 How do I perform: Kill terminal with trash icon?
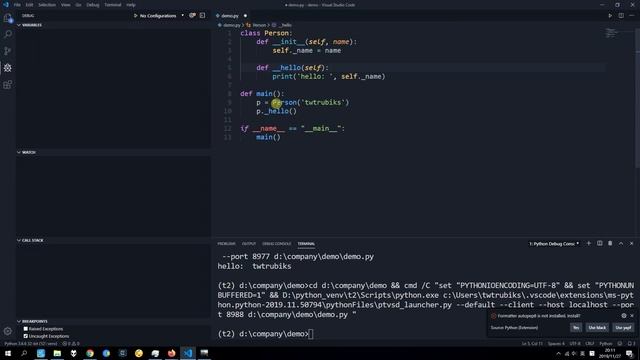click(x=610, y=243)
